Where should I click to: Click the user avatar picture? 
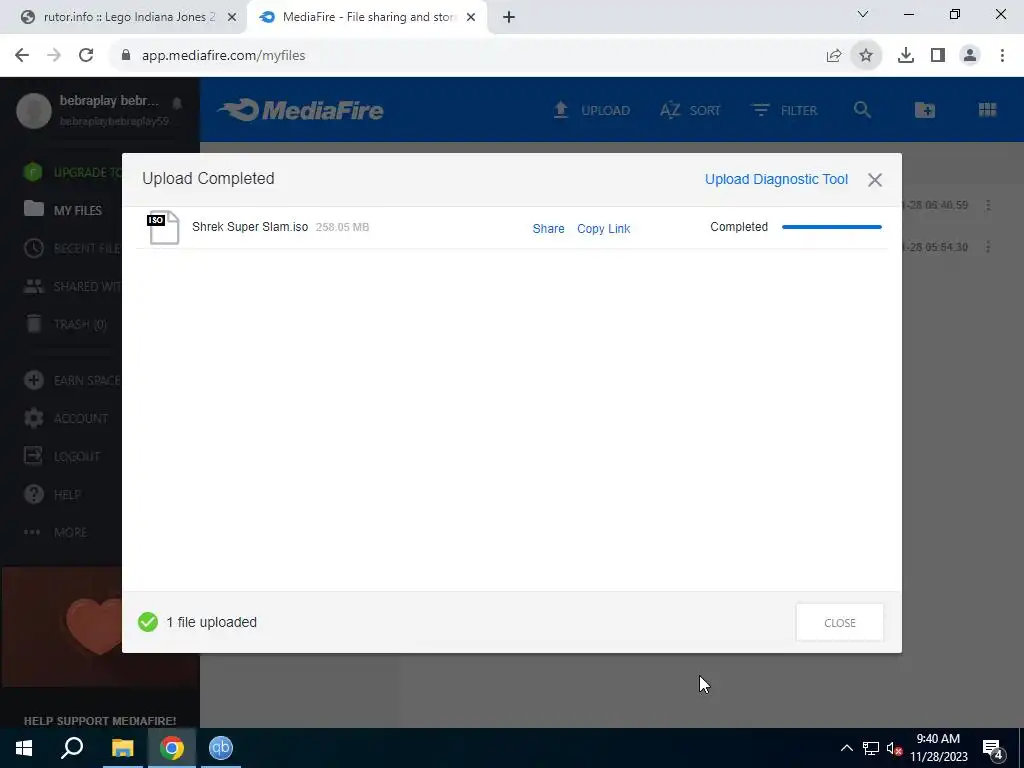[x=34, y=110]
